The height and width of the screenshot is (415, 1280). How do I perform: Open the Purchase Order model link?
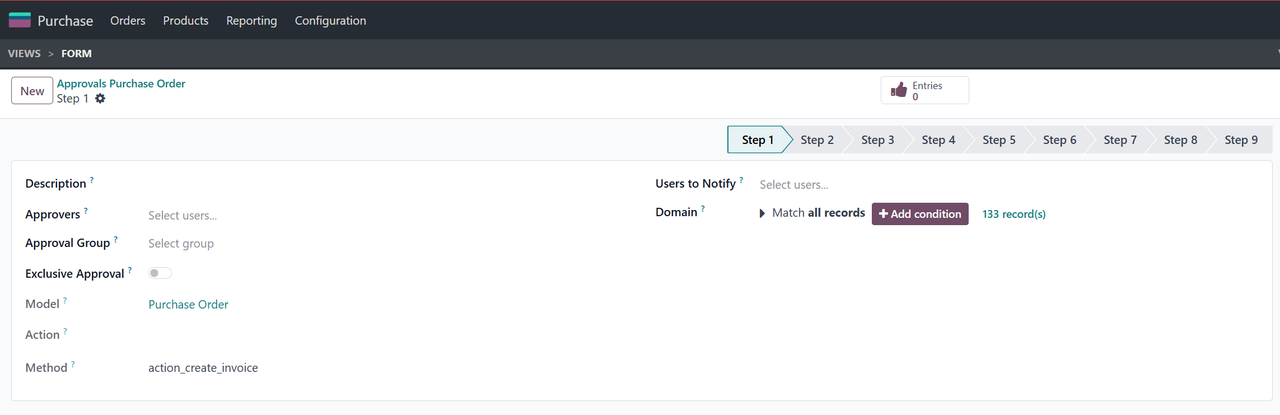(x=188, y=304)
